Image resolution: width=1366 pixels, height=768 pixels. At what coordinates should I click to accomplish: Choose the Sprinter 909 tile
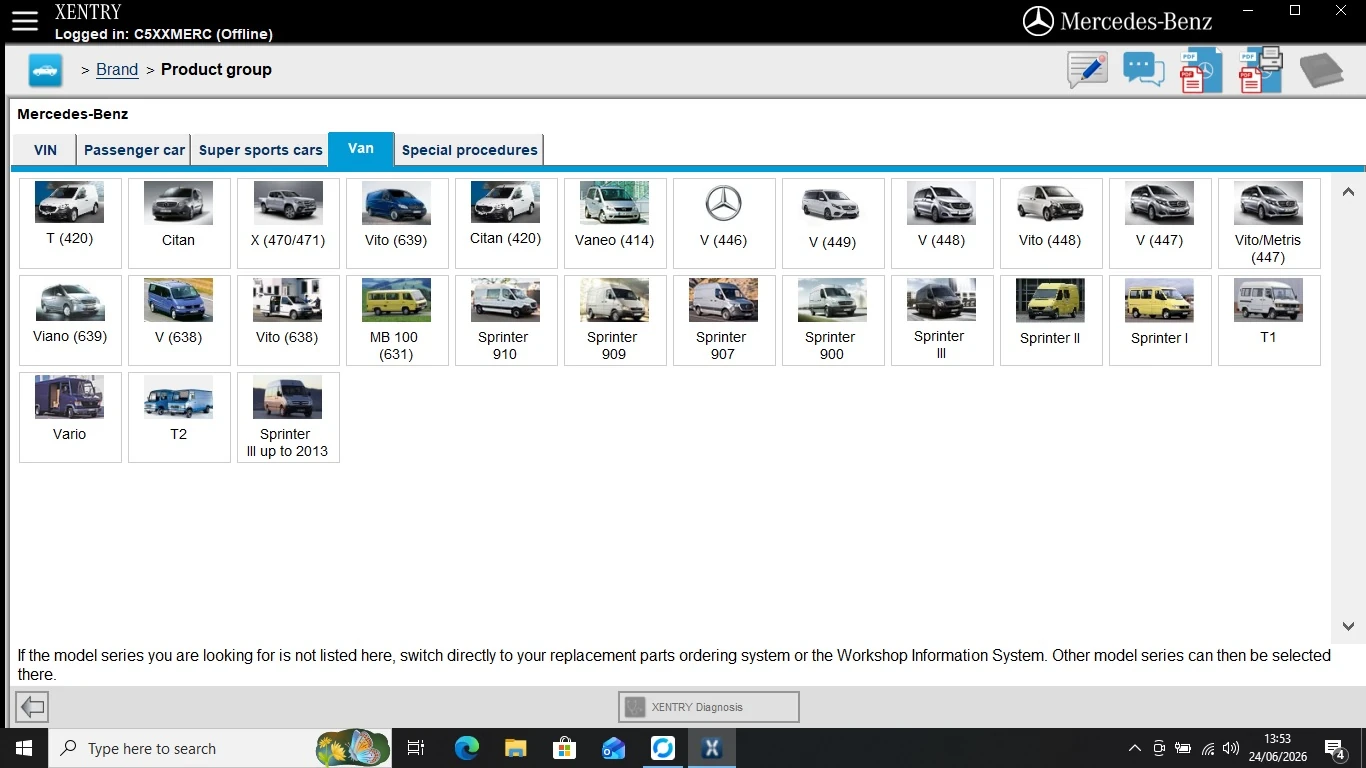[x=615, y=320]
